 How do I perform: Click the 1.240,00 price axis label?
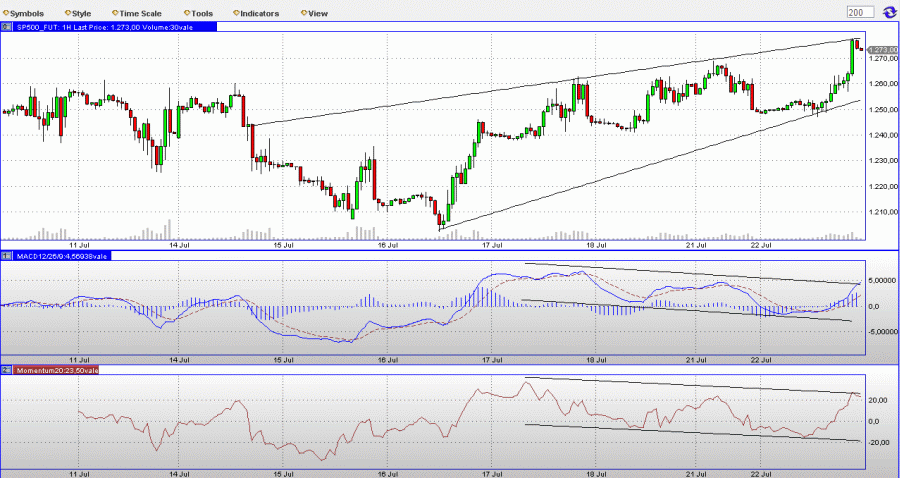coord(883,135)
